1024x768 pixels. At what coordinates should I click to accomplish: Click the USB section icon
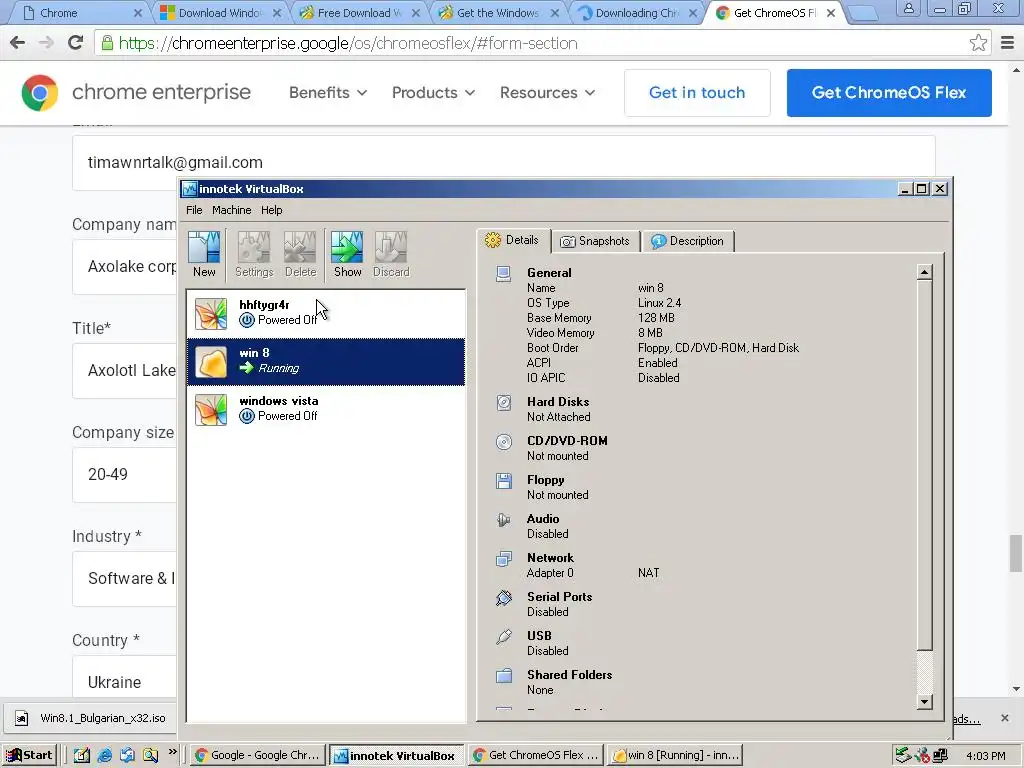(504, 637)
